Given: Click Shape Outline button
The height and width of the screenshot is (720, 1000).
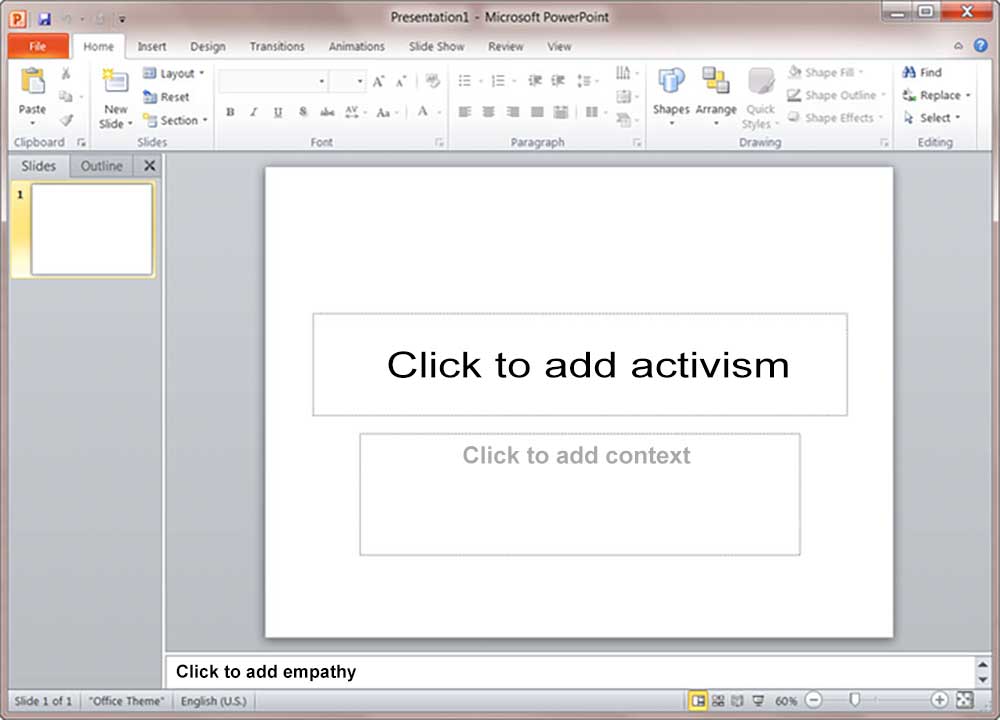Looking at the screenshot, I should point(836,96).
